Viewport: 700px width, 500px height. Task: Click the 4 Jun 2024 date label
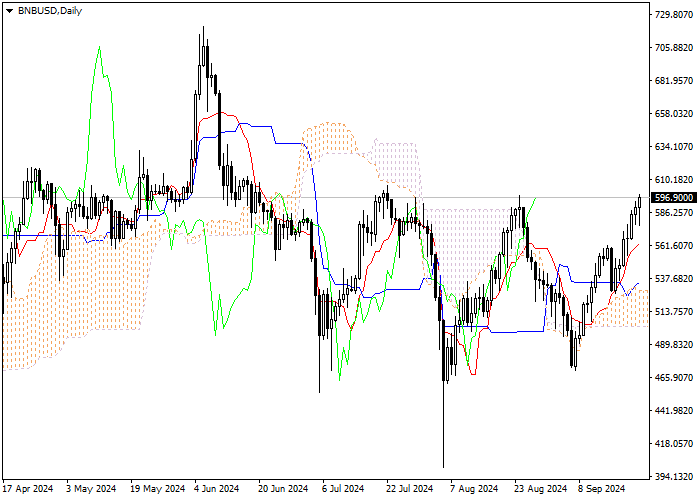[217, 489]
